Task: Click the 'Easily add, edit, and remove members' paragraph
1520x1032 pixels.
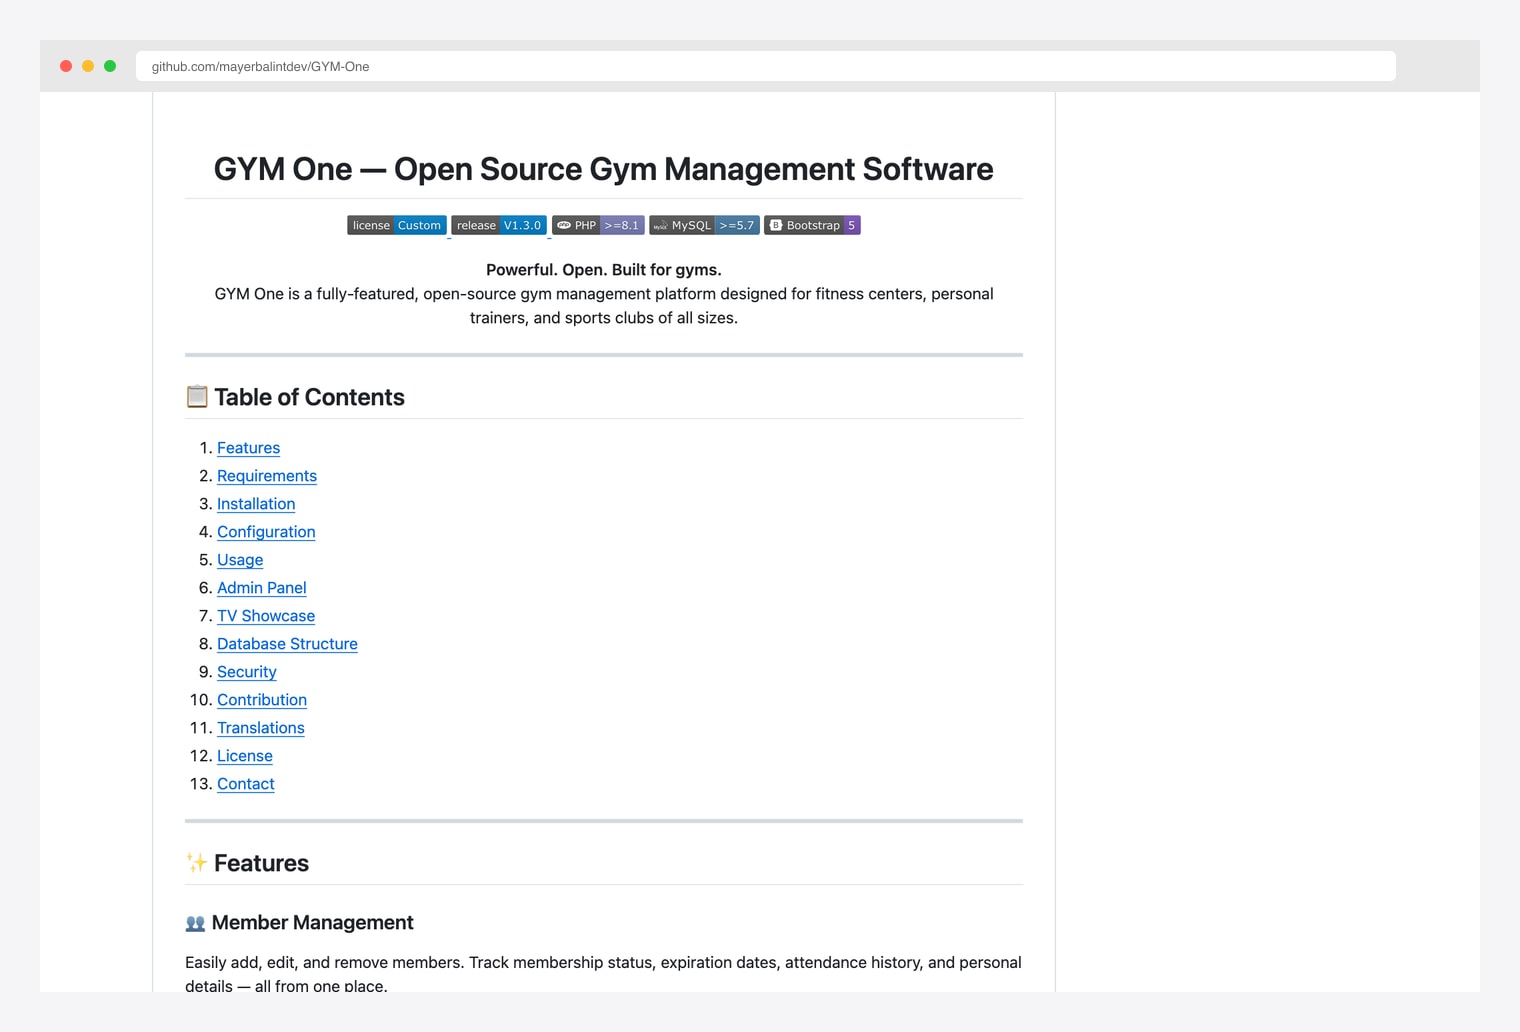Action: [603, 974]
